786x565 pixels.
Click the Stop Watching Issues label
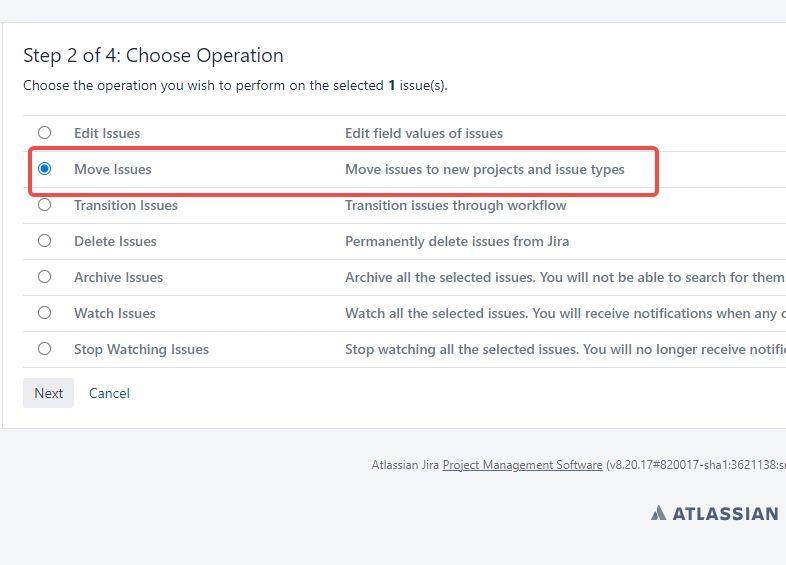click(141, 349)
